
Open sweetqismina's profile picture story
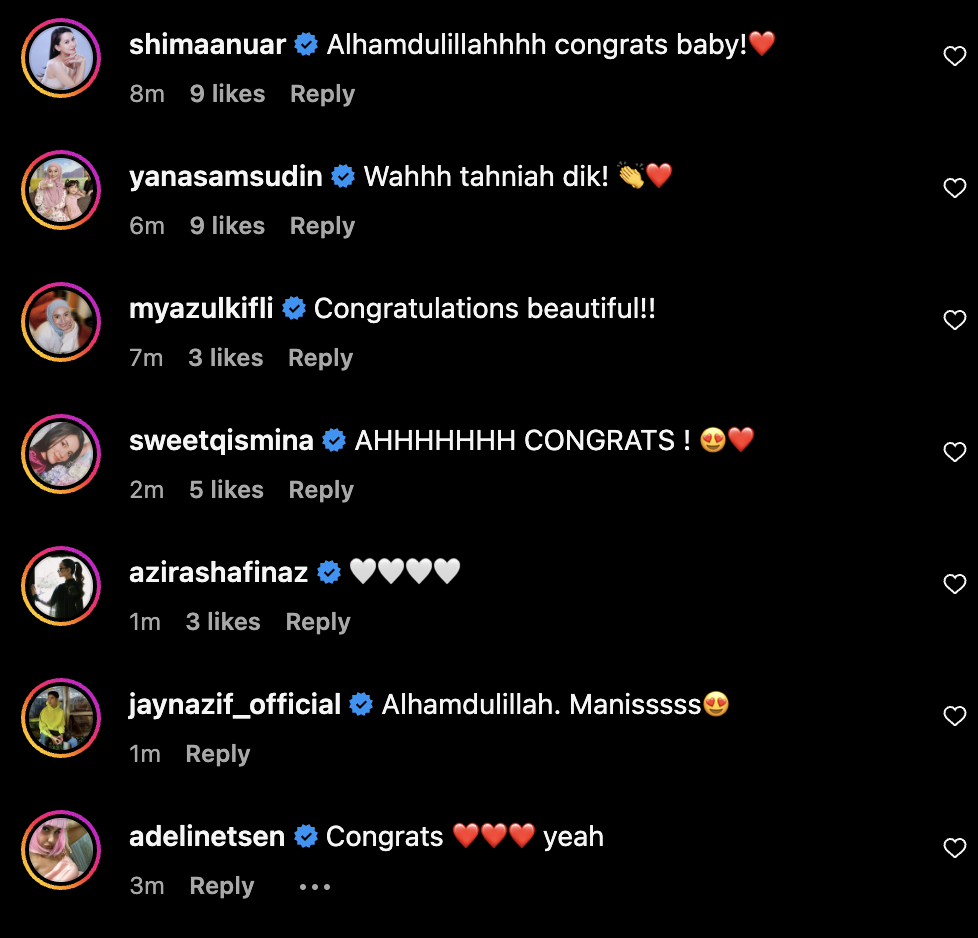coord(61,454)
